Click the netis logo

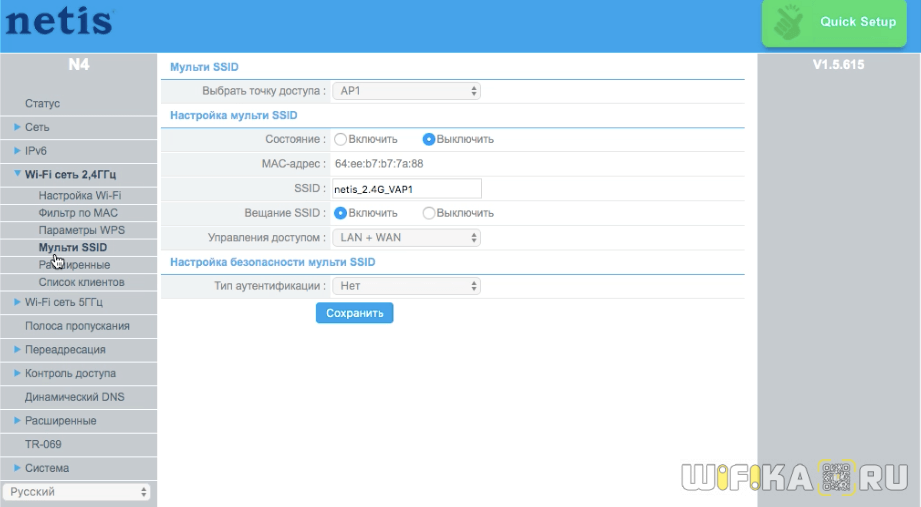(x=59, y=21)
